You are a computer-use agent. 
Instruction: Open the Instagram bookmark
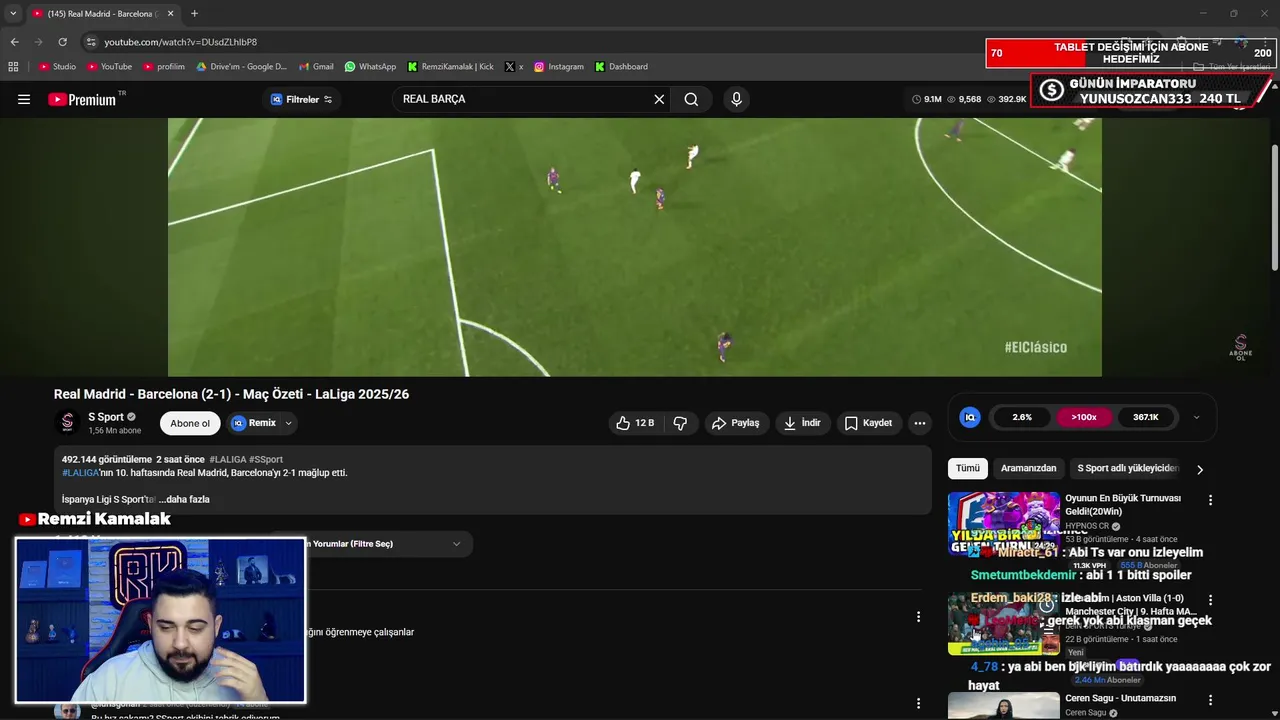click(558, 67)
